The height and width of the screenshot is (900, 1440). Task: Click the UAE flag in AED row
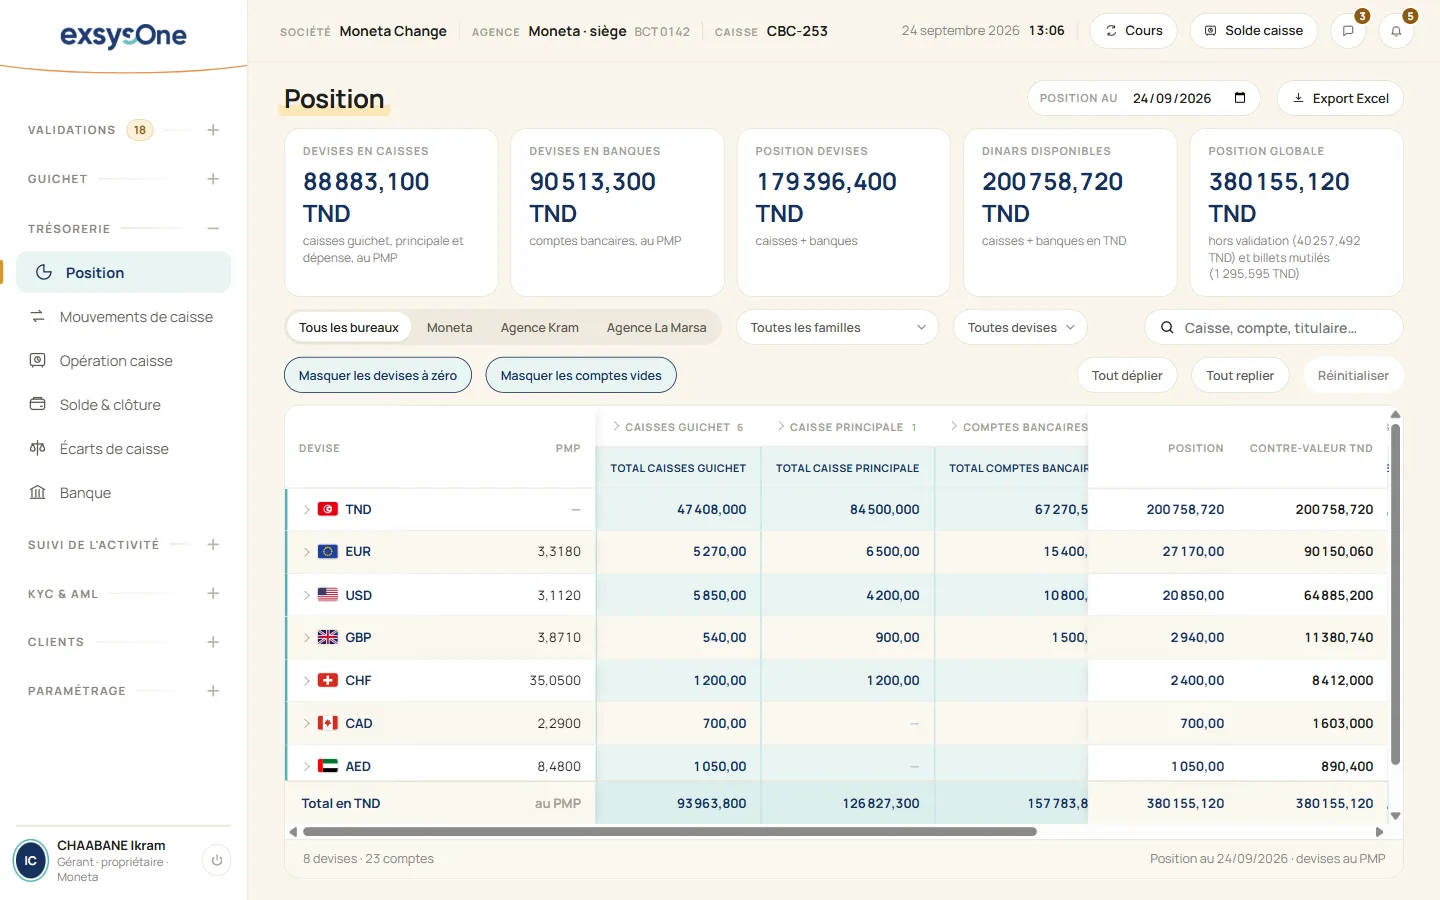pos(327,766)
